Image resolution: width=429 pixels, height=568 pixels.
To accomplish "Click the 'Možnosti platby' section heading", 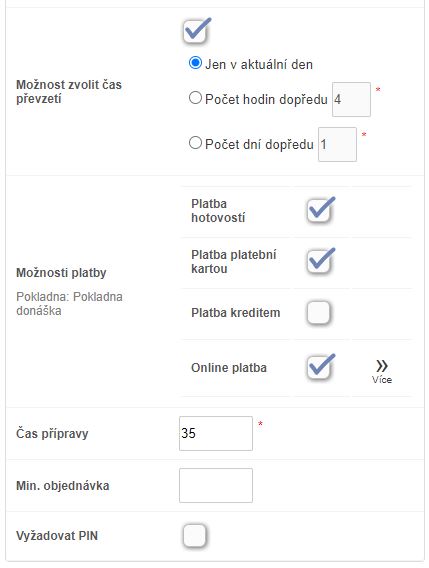I will click(x=61, y=273).
